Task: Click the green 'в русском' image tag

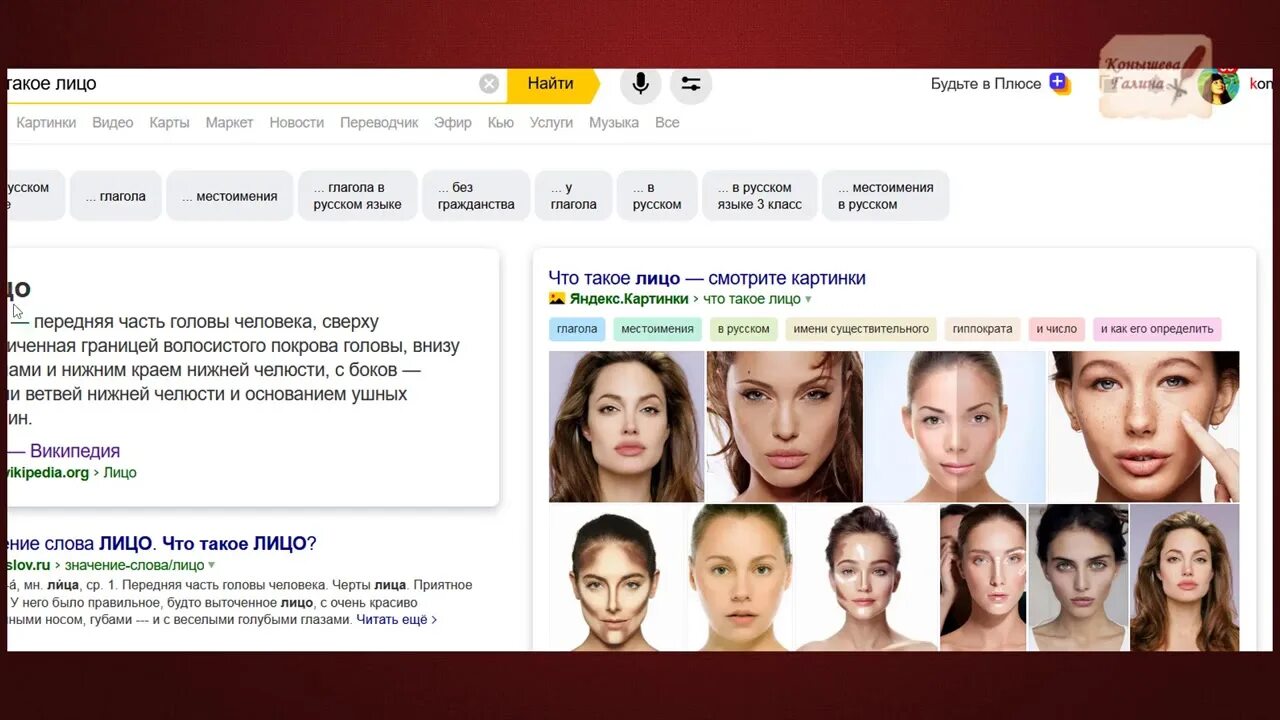Action: coord(743,329)
